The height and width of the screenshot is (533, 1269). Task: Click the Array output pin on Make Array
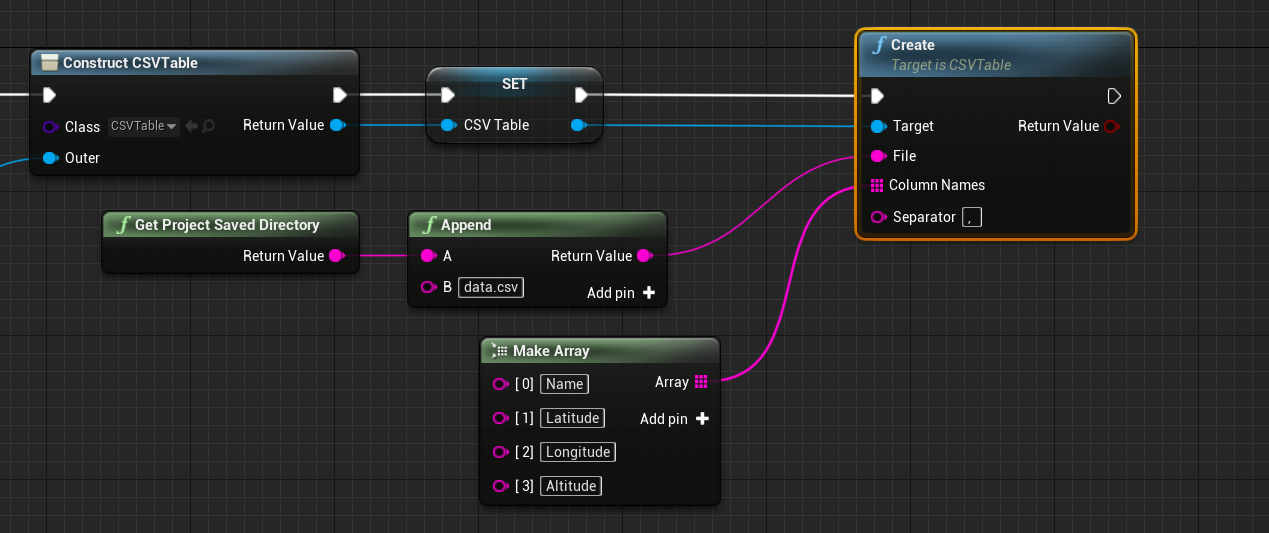[x=701, y=382]
